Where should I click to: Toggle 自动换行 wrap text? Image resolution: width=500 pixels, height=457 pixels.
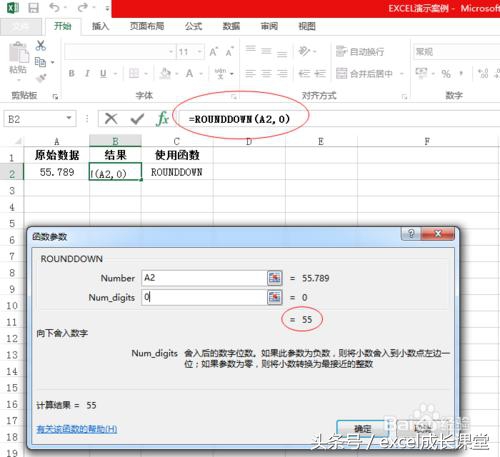click(360, 51)
